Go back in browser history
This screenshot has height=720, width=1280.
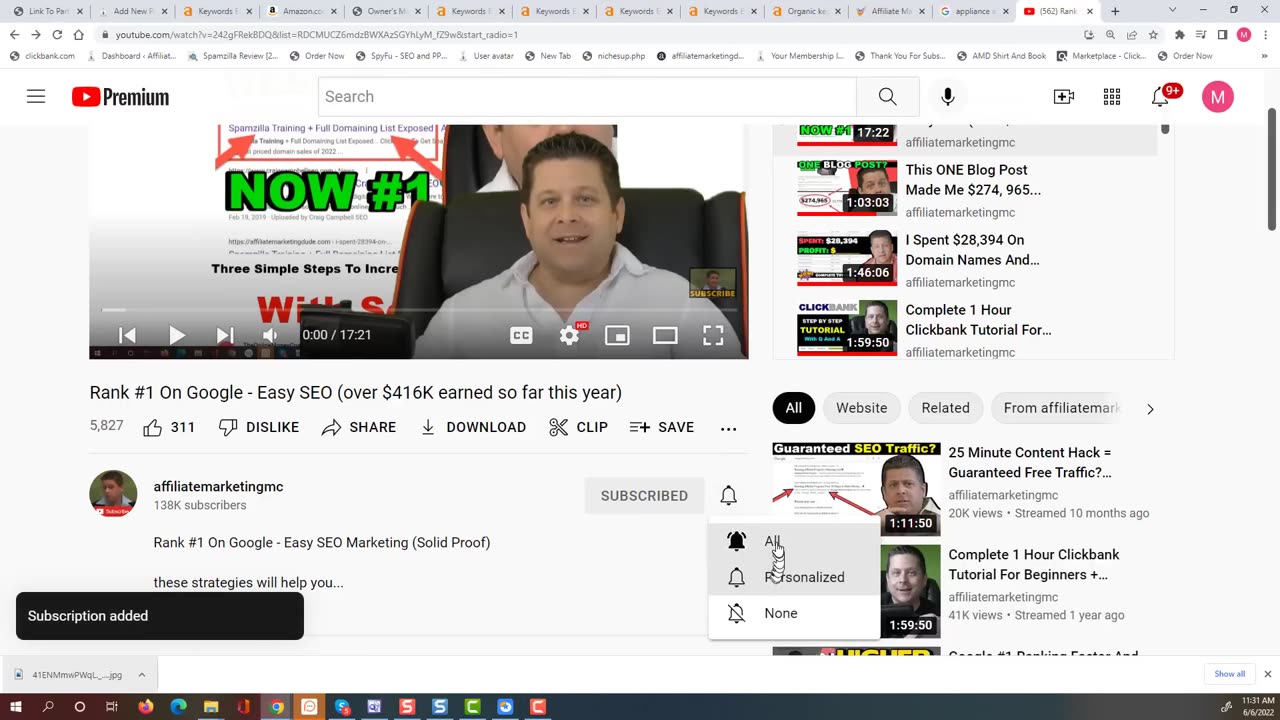(14, 34)
